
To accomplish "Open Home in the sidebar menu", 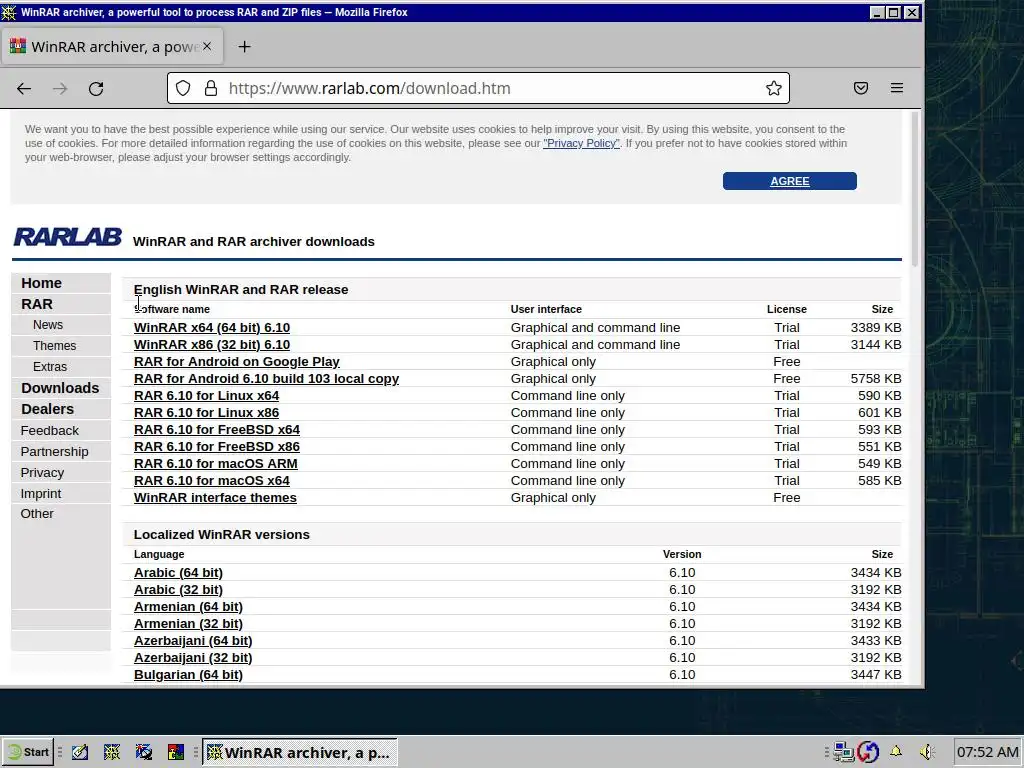I will click(41, 283).
